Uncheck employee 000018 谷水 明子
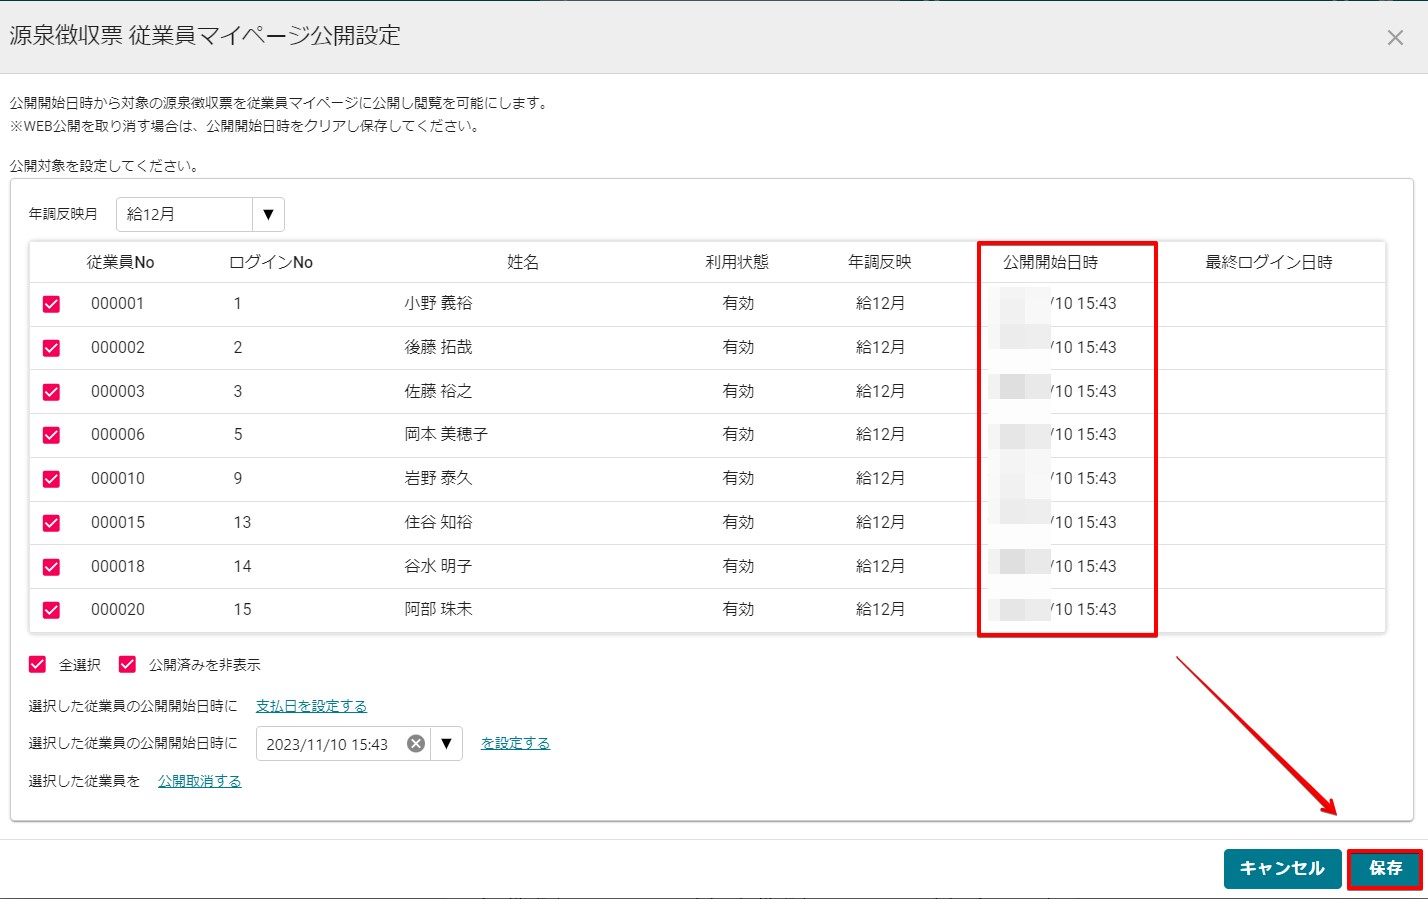The image size is (1428, 899). coord(51,567)
